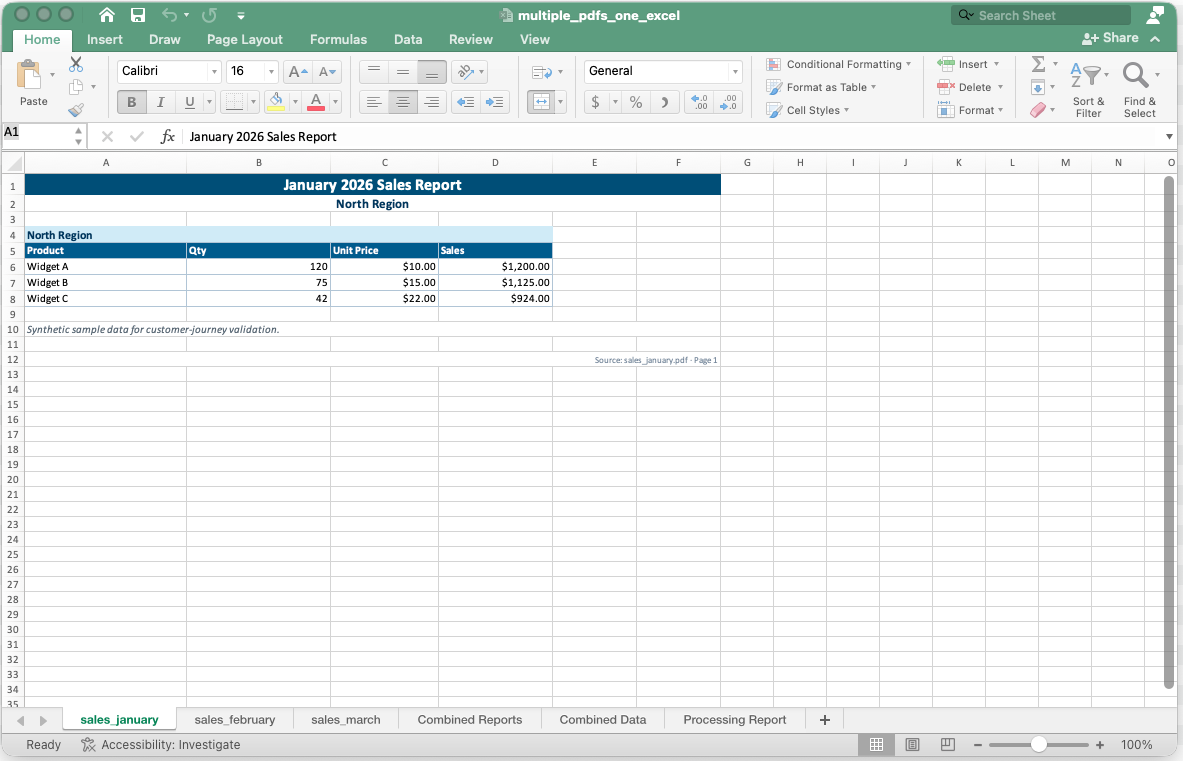
Task: Click the Search Sheet field
Action: 1041,15
